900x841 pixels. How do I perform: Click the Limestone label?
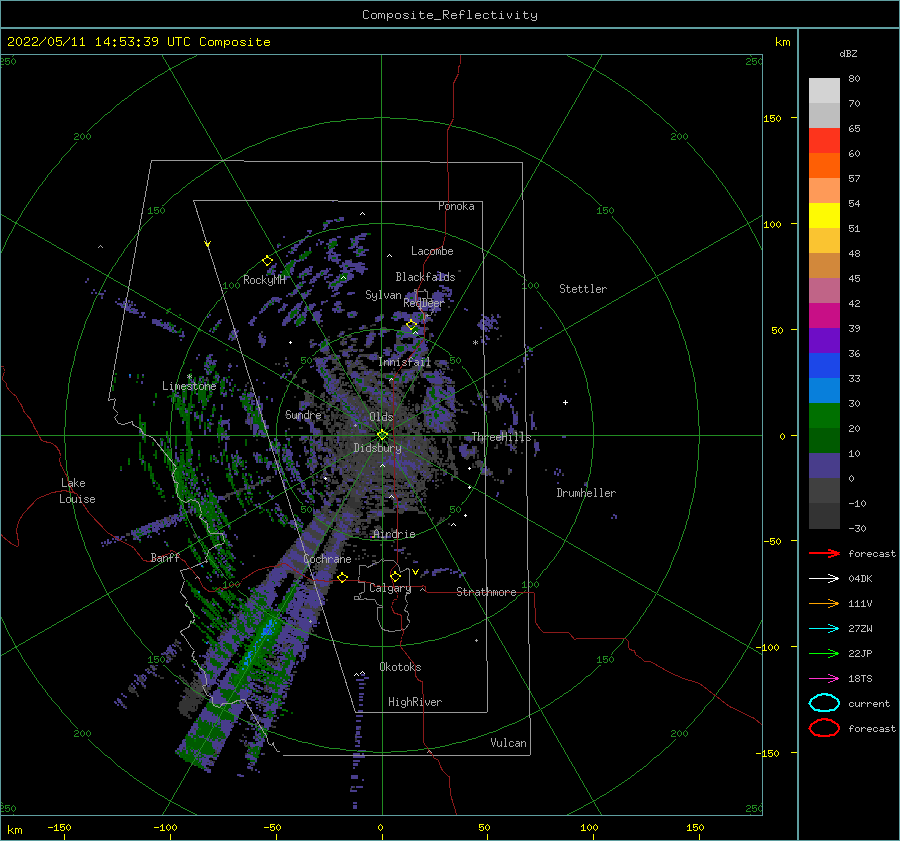coord(189,386)
